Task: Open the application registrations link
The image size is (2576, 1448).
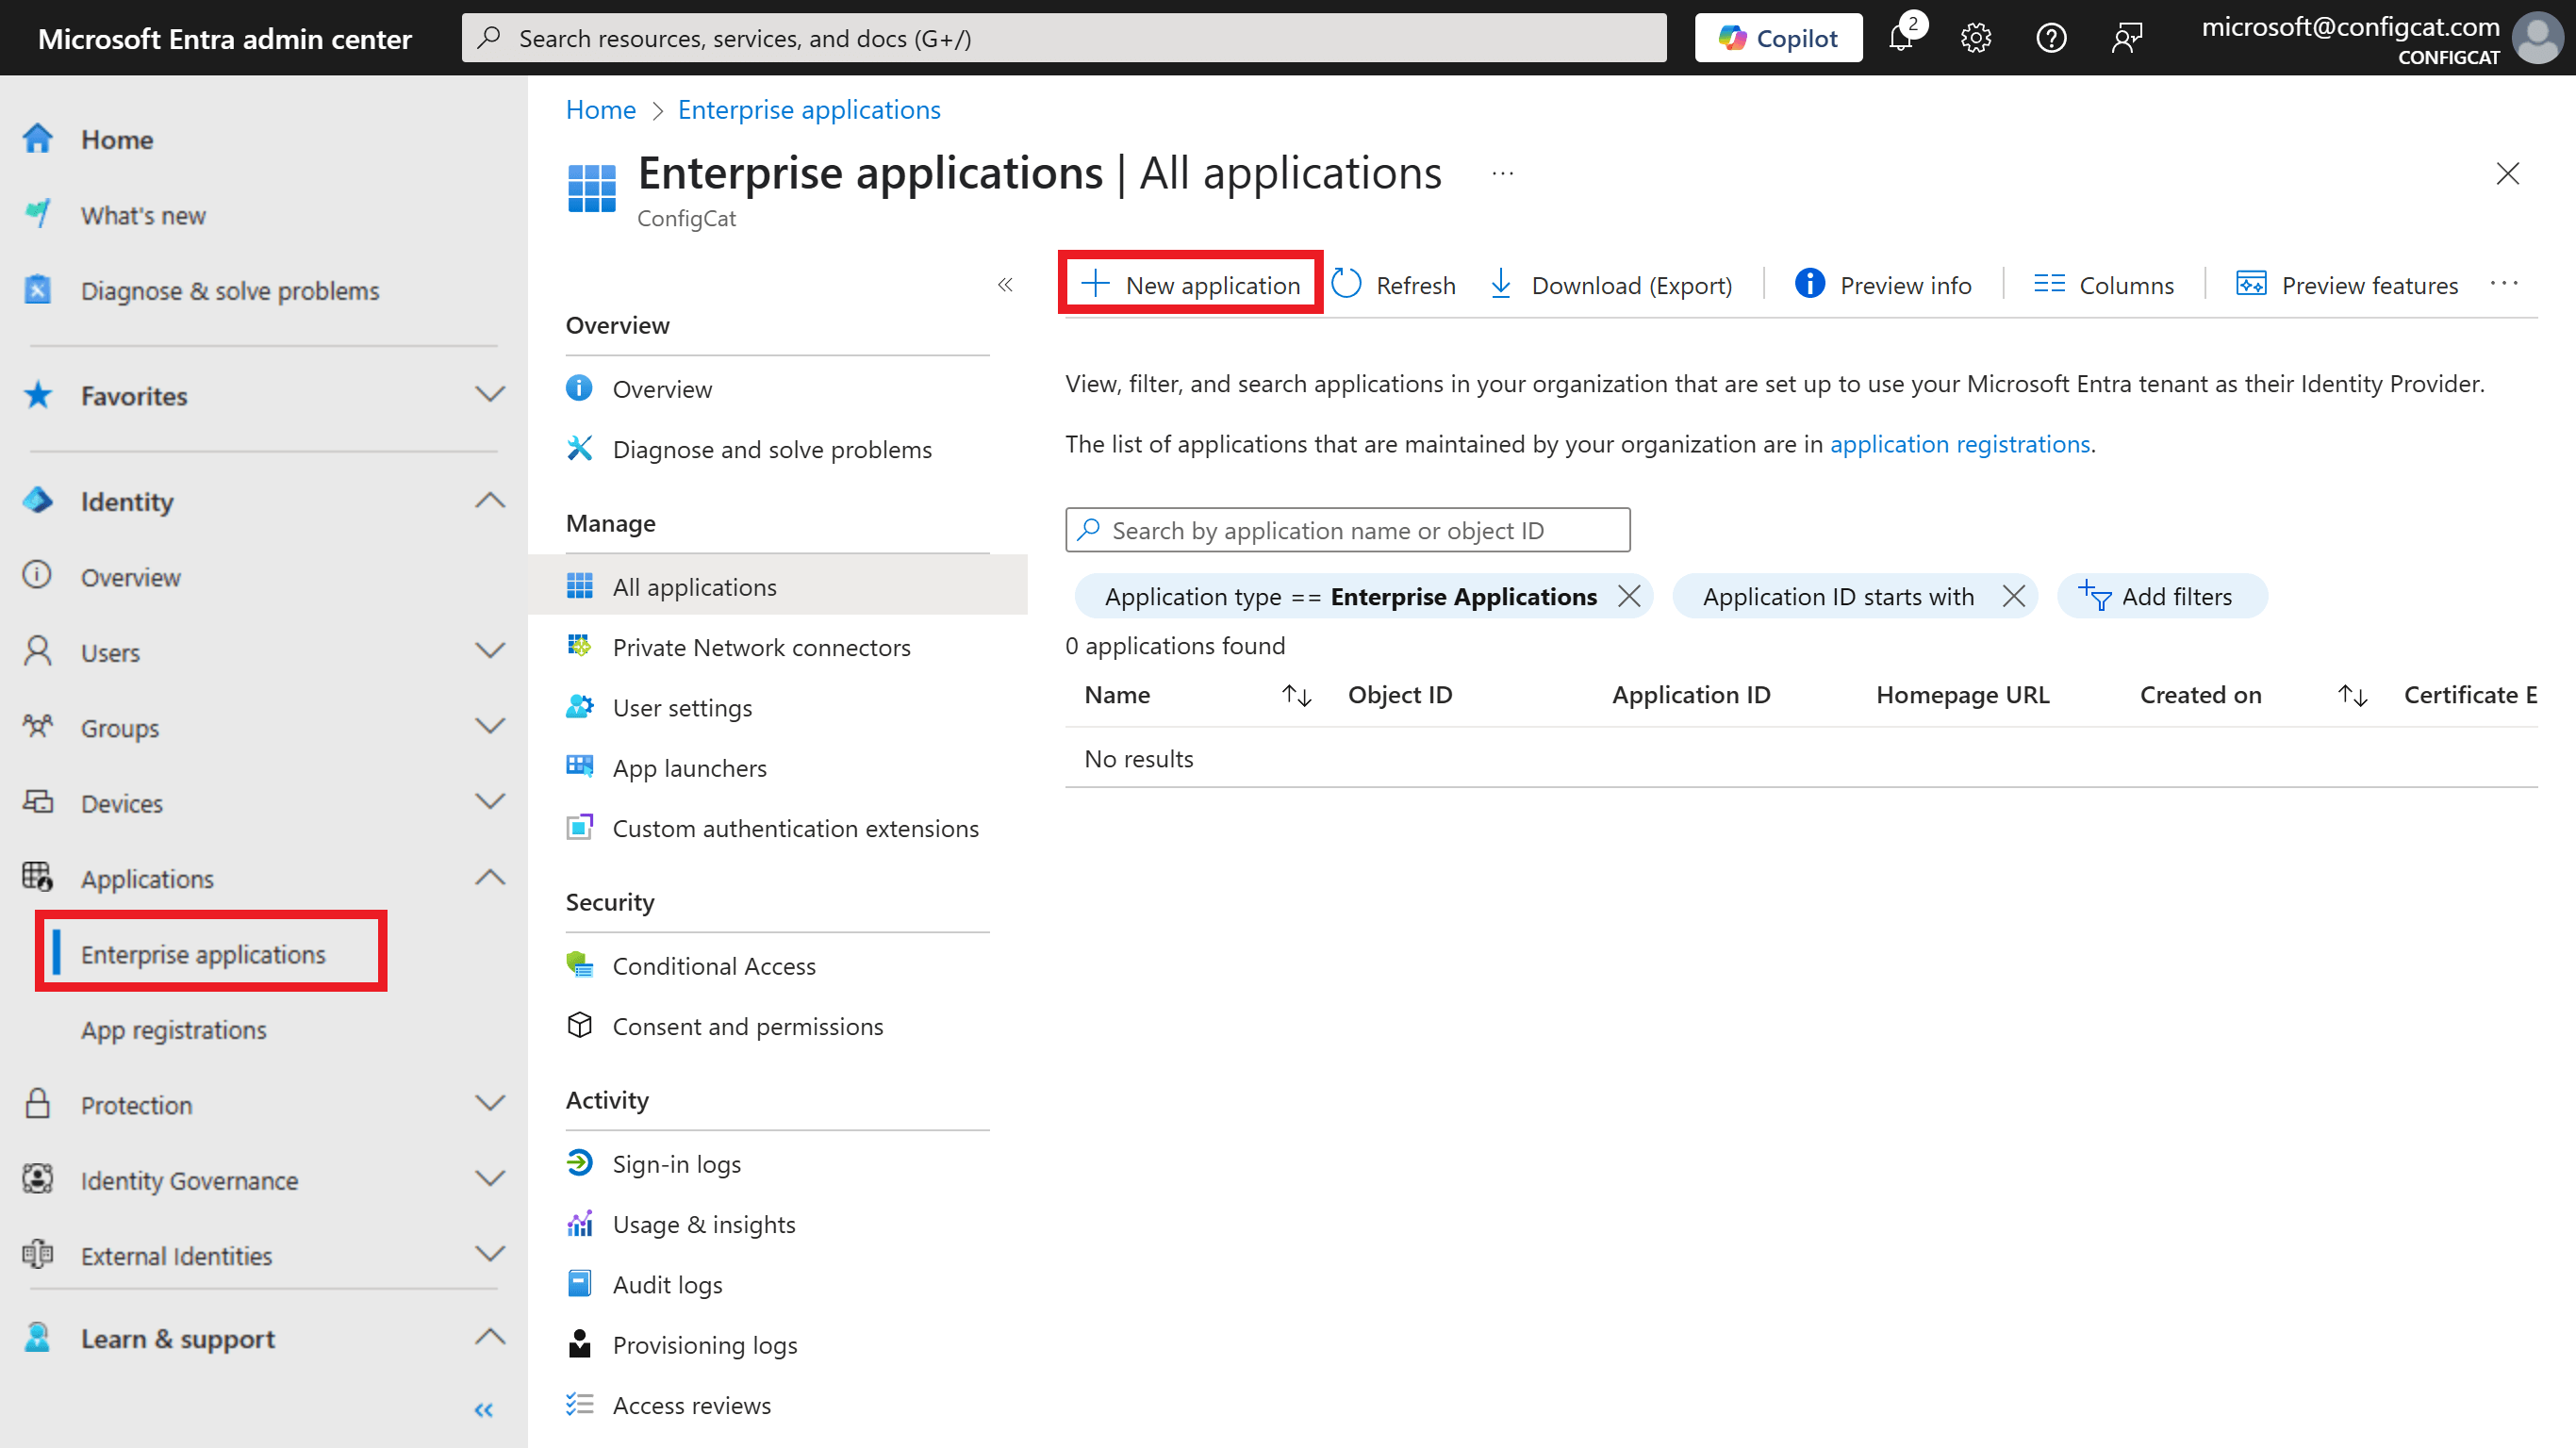Action: [x=1960, y=444]
